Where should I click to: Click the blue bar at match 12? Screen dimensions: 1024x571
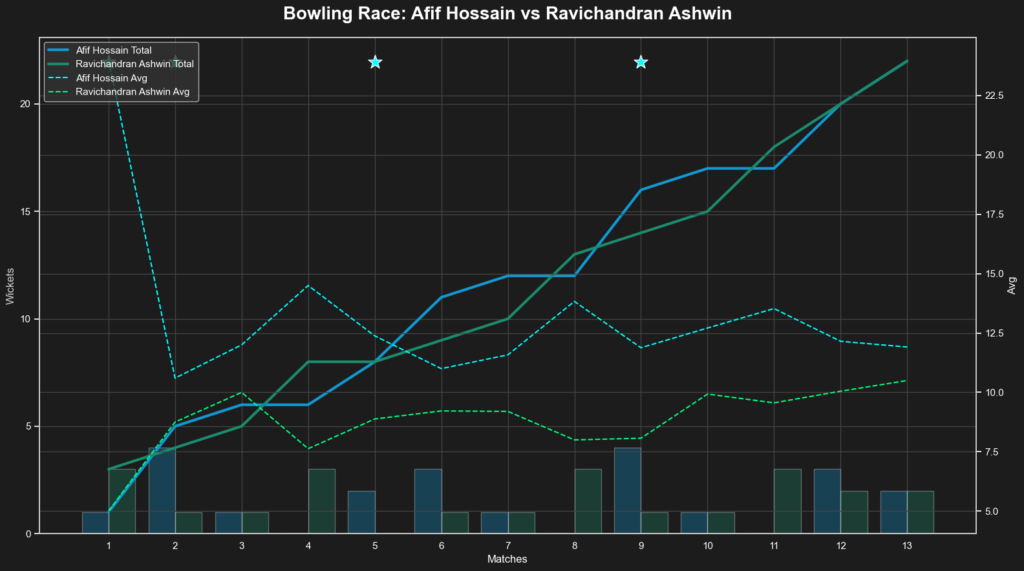coord(827,501)
